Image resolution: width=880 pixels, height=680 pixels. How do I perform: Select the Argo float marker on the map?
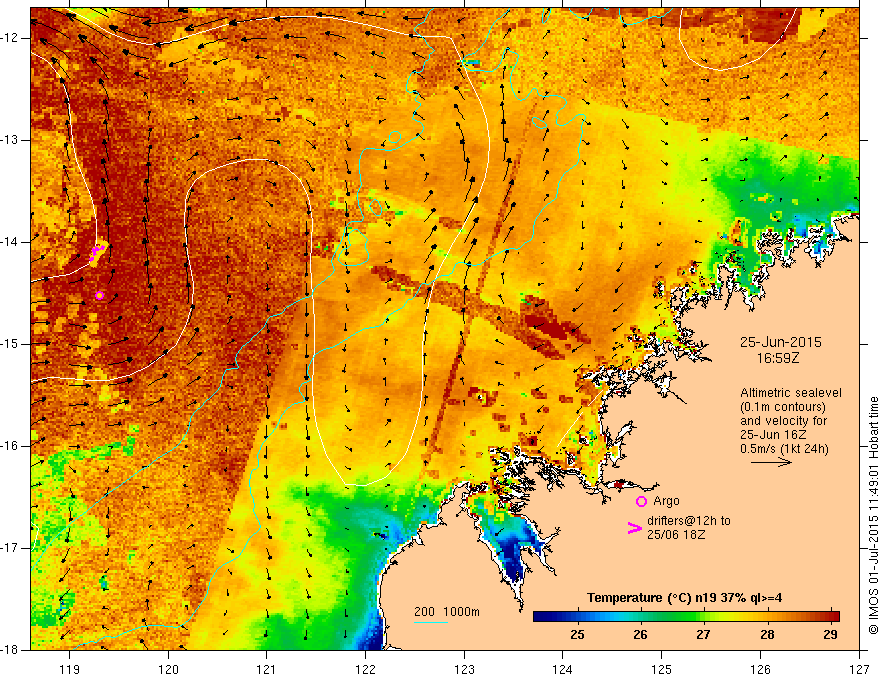pyautogui.click(x=99, y=296)
